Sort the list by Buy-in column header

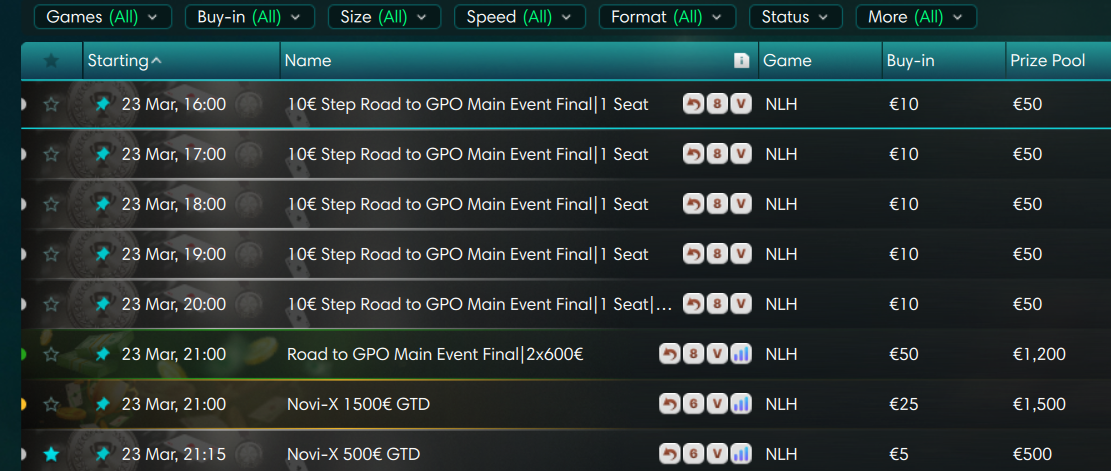[x=910, y=61]
